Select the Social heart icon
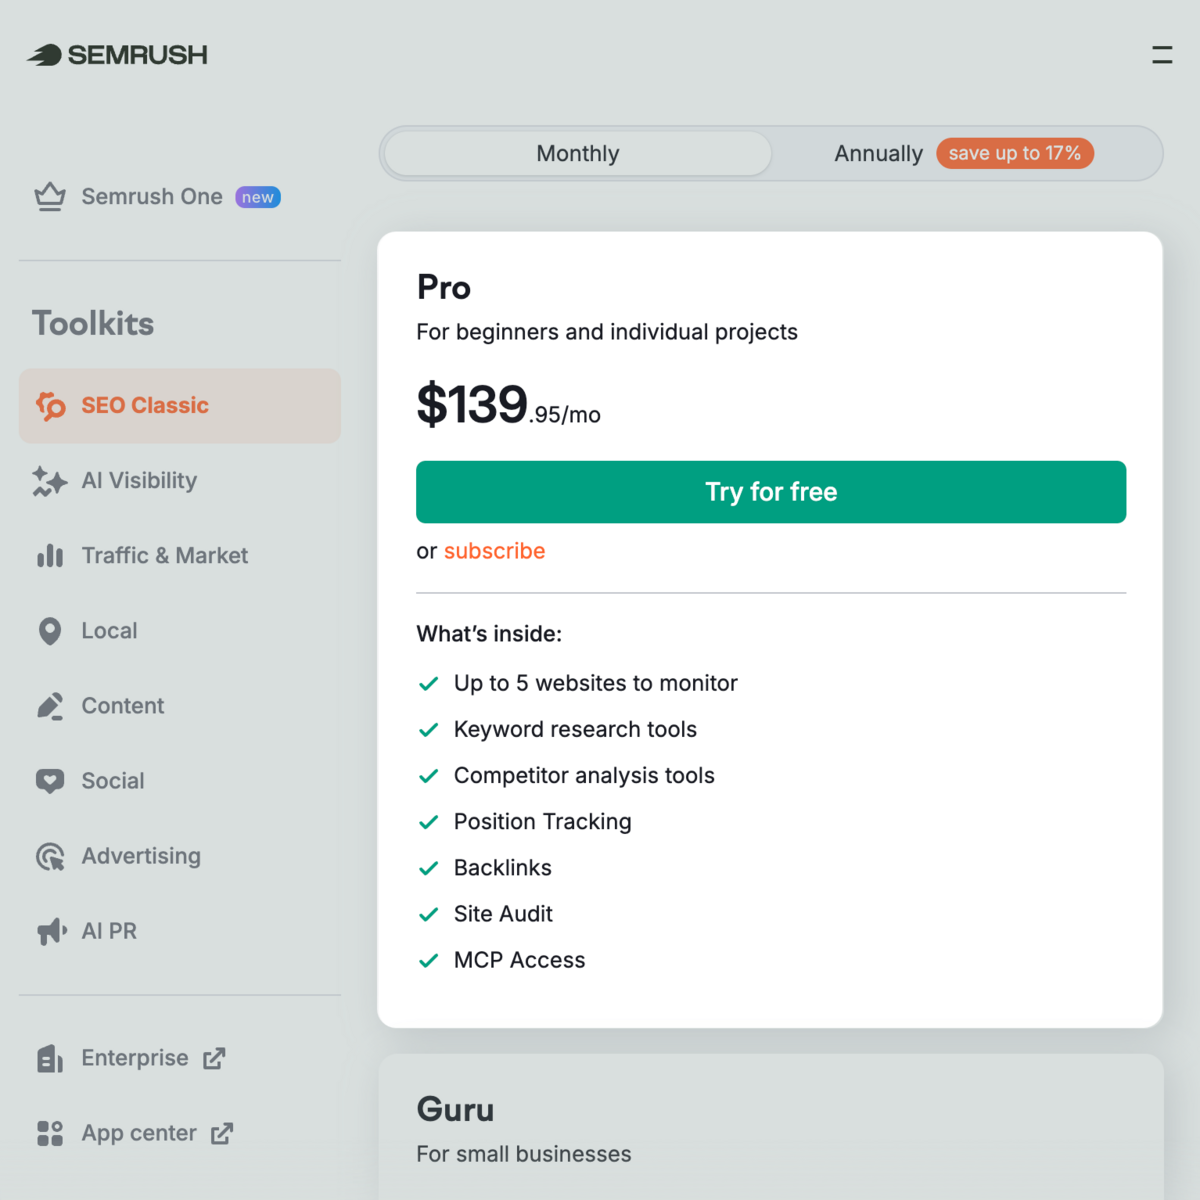The height and width of the screenshot is (1200, 1200). tap(49, 781)
